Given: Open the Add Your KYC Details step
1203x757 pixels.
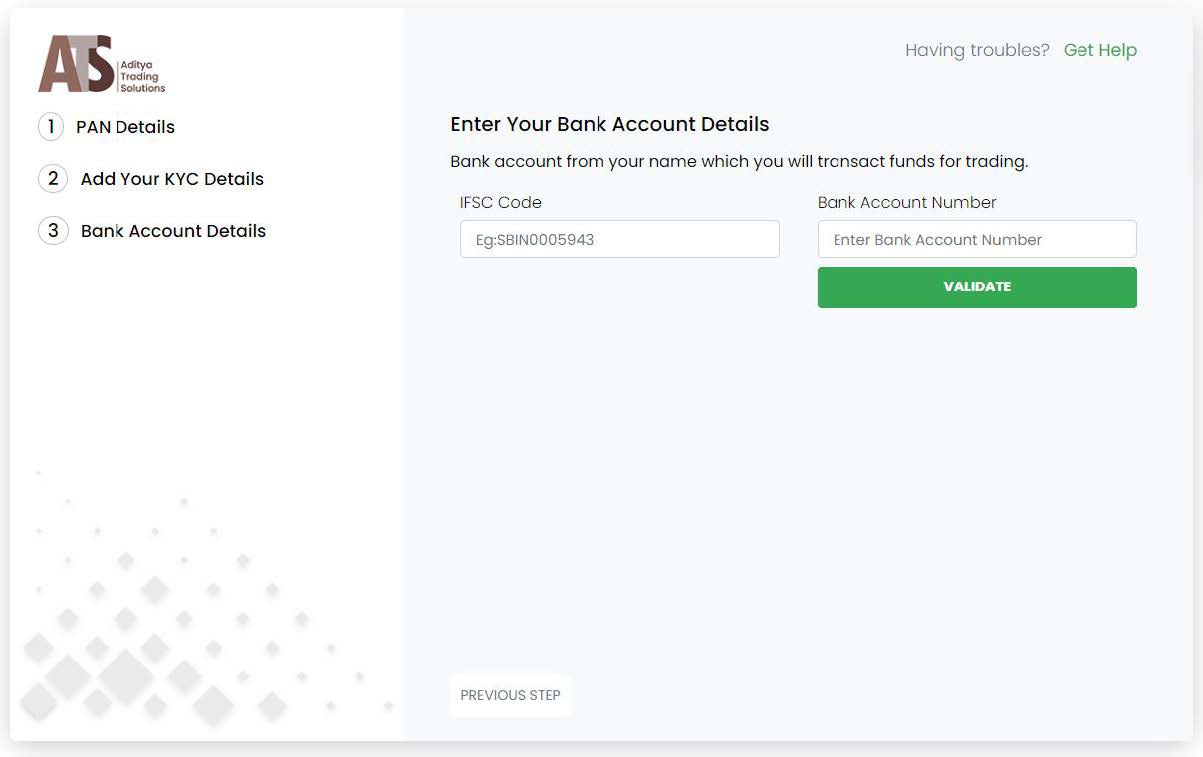Looking at the screenshot, I should [x=172, y=179].
